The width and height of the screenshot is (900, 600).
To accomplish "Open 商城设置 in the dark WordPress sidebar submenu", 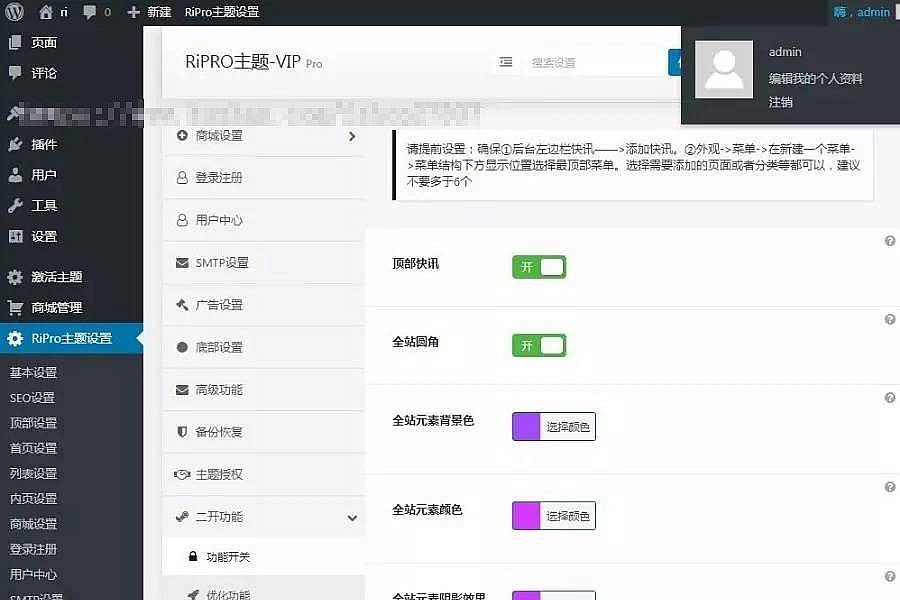I will [33, 524].
